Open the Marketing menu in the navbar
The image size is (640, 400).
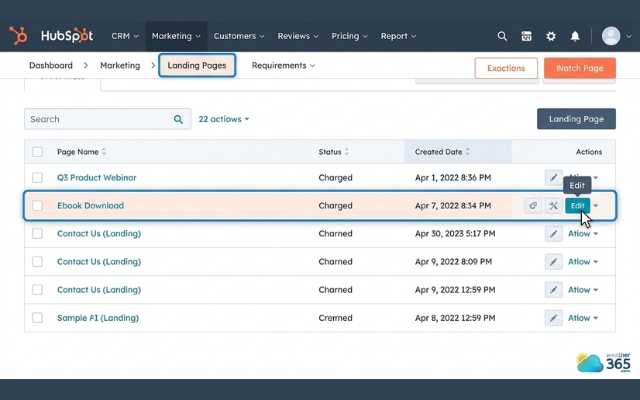pos(176,36)
